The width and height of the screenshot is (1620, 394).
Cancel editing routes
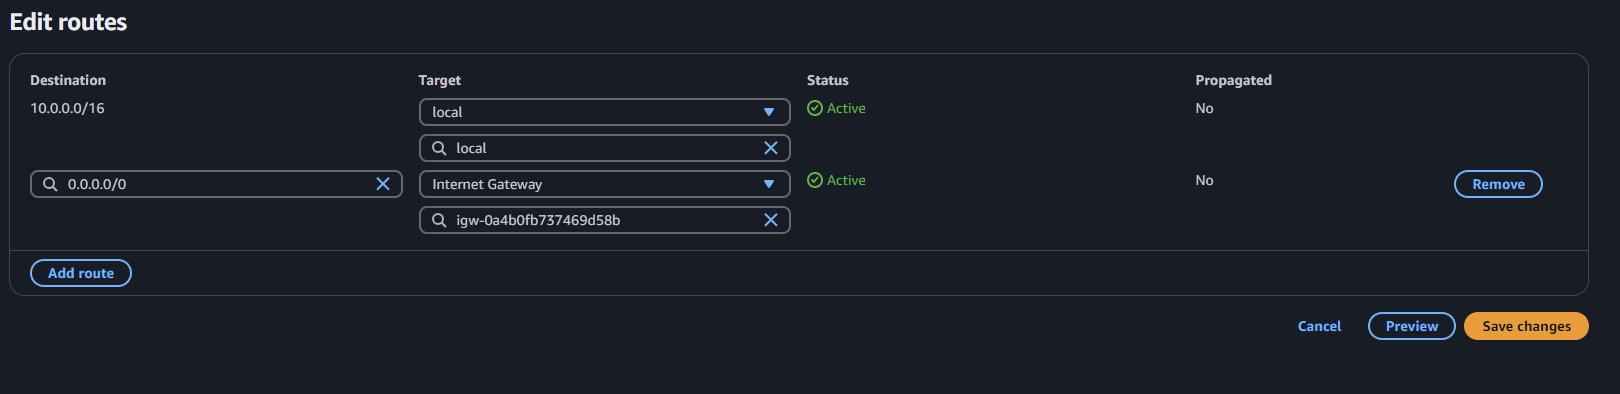click(x=1319, y=326)
